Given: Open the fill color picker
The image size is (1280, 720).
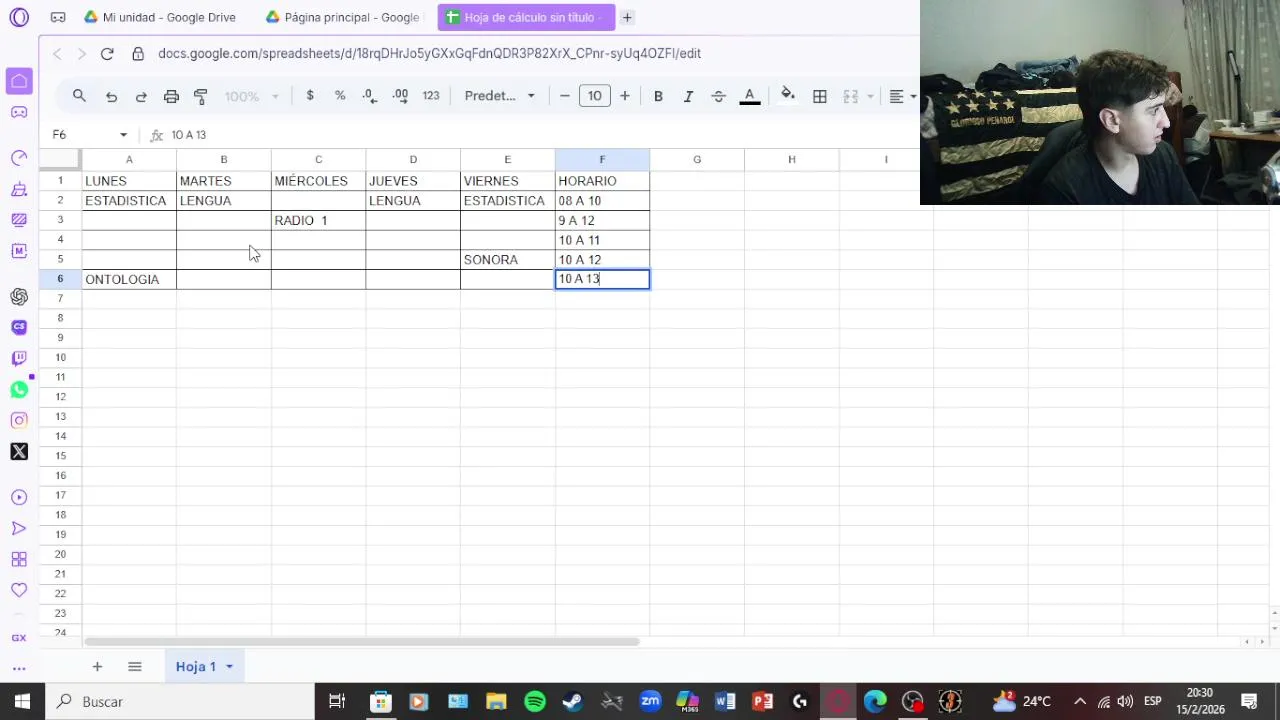Looking at the screenshot, I should (788, 96).
